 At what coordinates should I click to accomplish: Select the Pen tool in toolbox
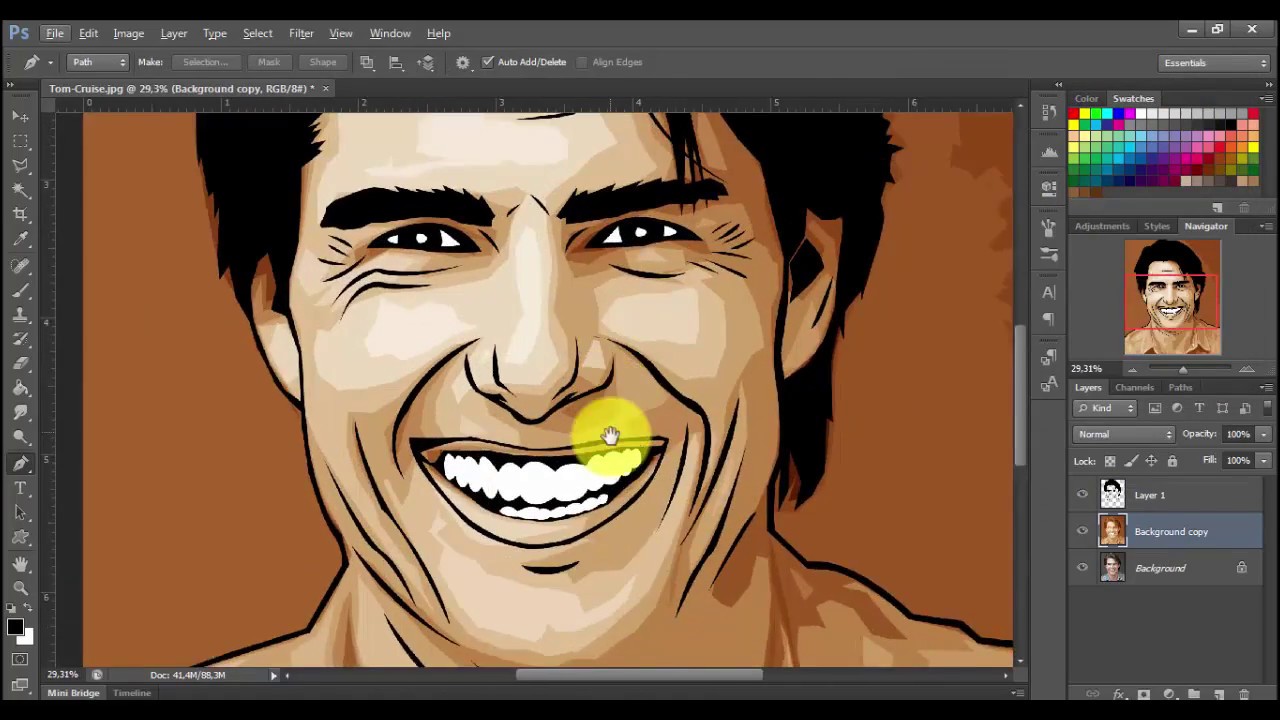click(21, 463)
